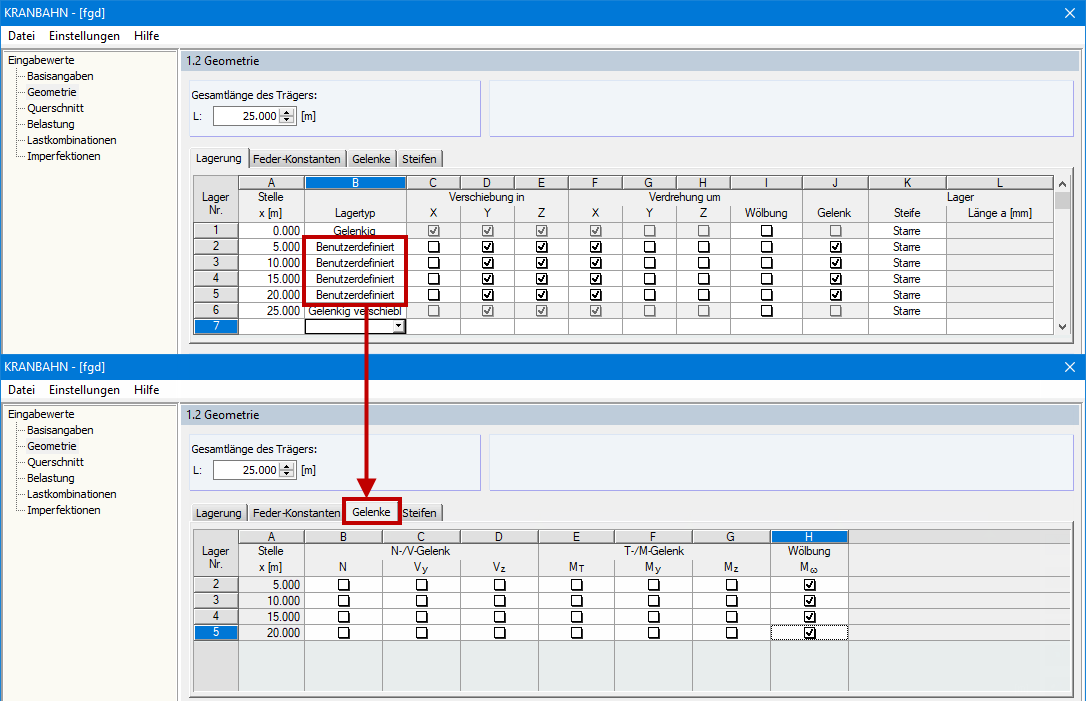This screenshot has height=701, width=1086.
Task: Click Stelle cell '15.000' in Gelenke table
Action: (x=272, y=616)
